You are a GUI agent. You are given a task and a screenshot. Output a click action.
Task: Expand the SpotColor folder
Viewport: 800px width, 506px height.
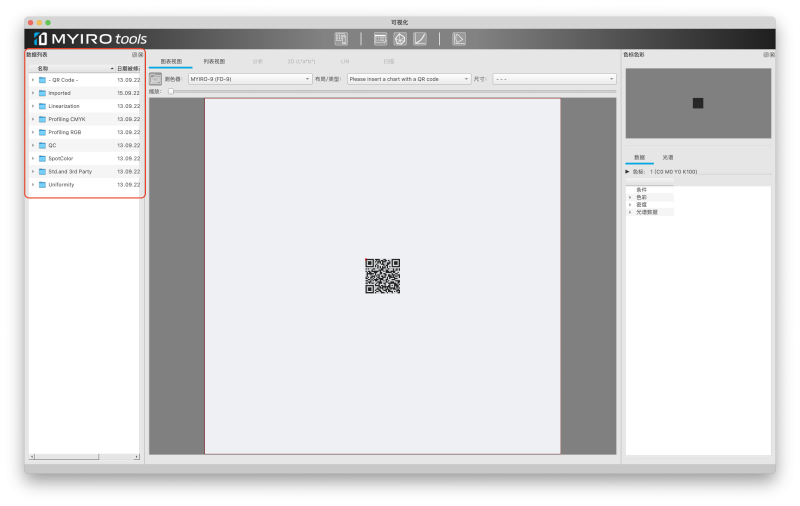pyautogui.click(x=33, y=159)
